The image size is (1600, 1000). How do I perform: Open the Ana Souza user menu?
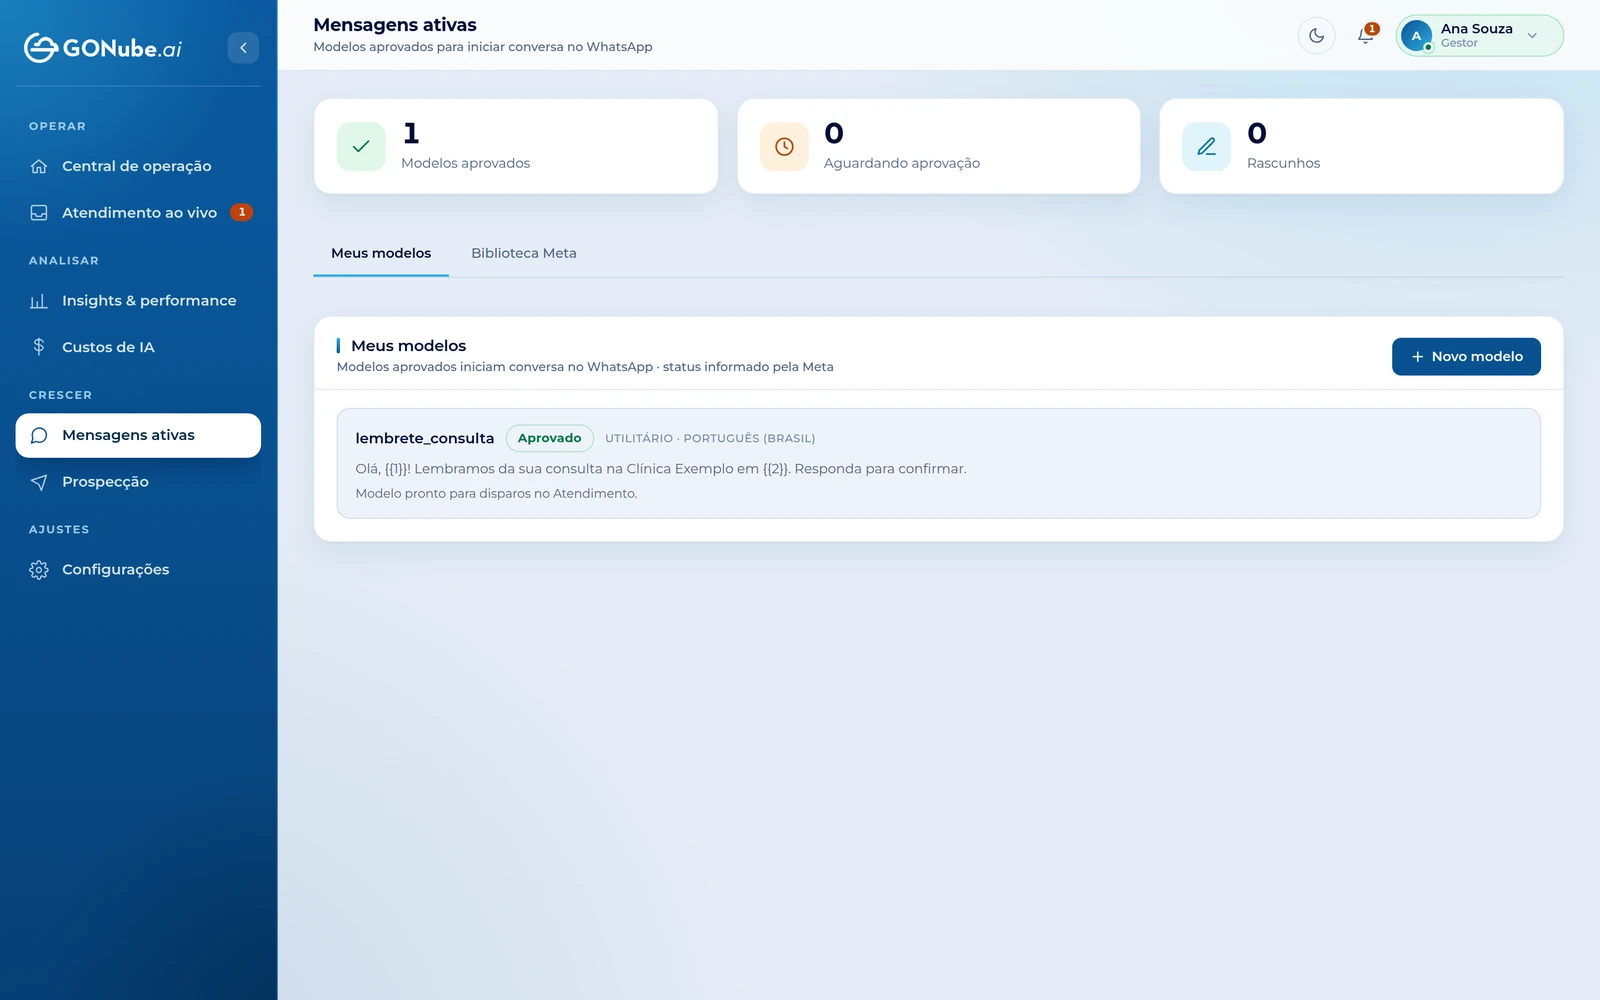click(1479, 36)
